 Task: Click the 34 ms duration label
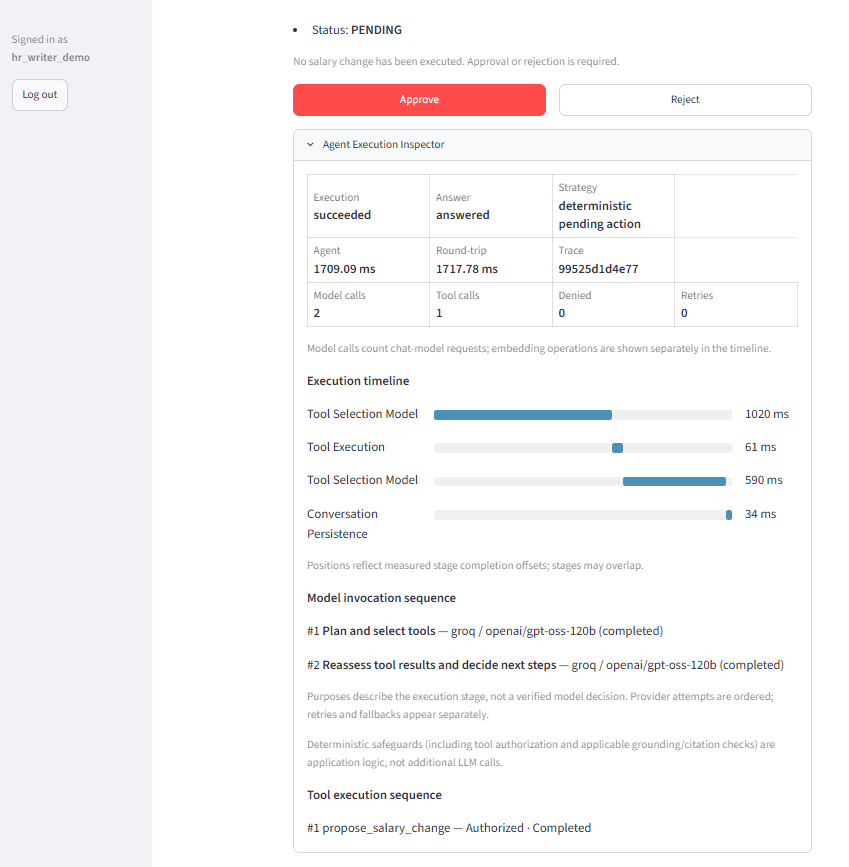coord(760,514)
